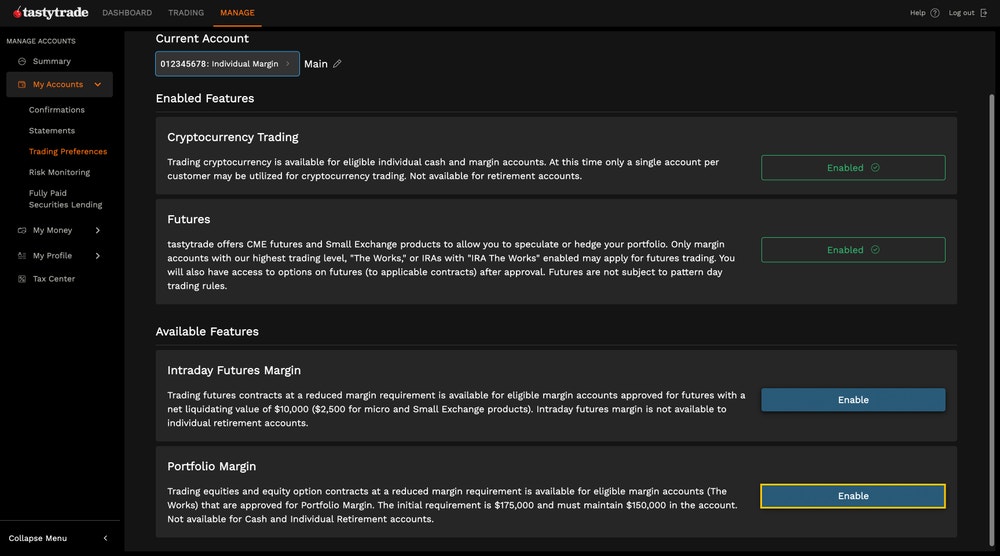
Task: Click the Intraday Futures Margin heading
Action: (x=234, y=370)
